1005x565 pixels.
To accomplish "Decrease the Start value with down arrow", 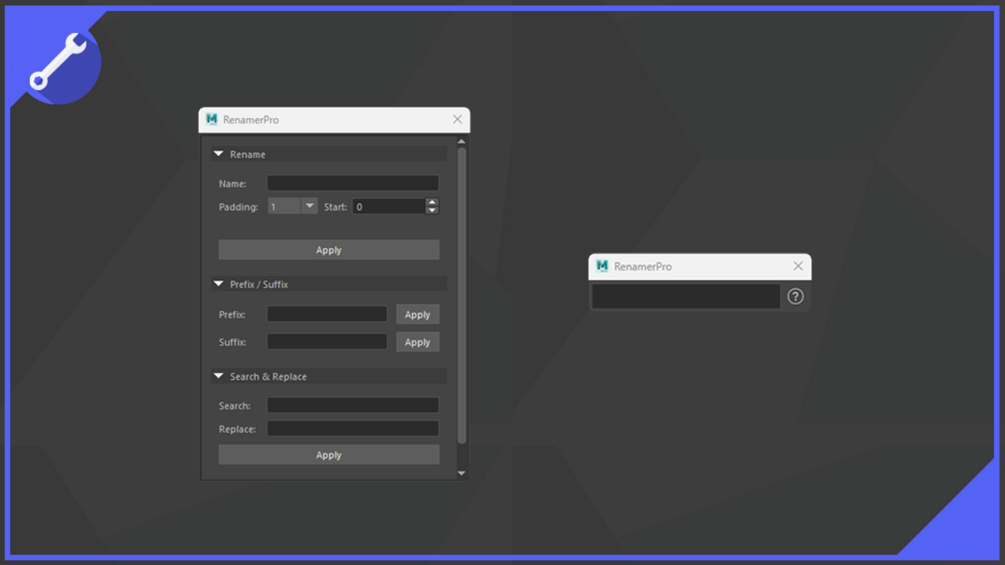I will 432,210.
